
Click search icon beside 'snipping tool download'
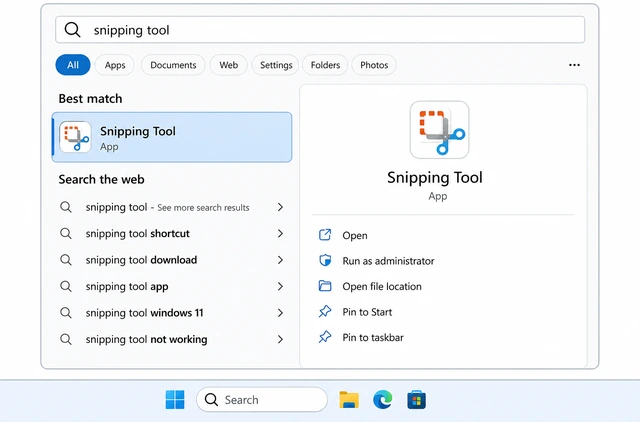click(66, 260)
